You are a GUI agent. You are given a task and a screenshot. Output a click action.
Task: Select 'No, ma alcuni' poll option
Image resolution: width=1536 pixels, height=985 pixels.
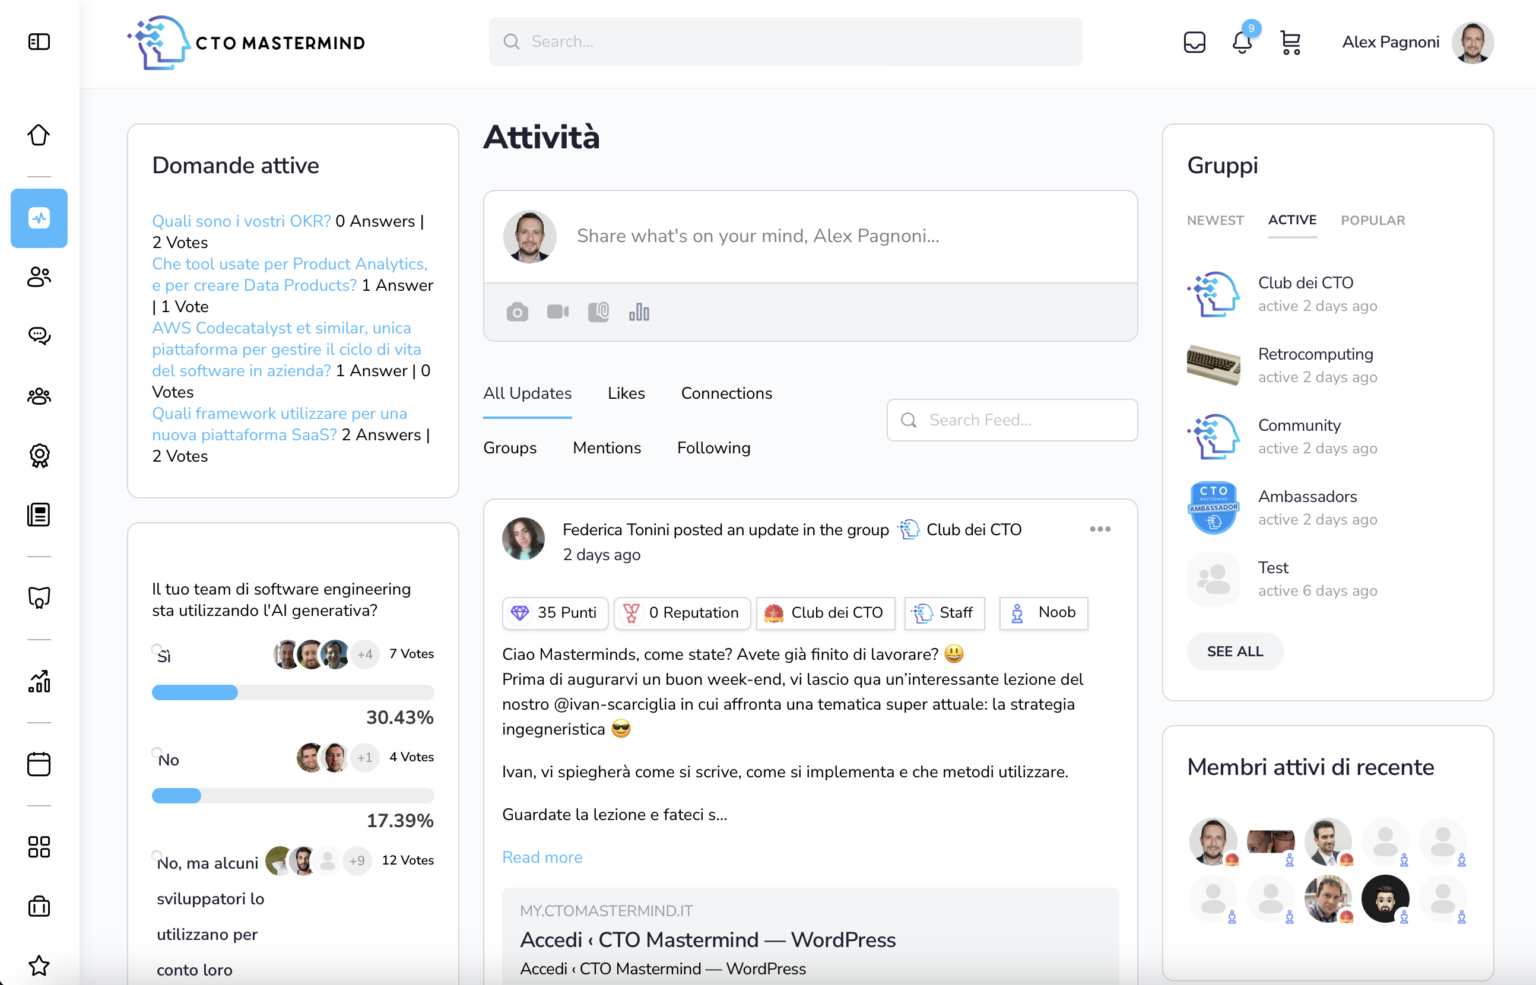coord(157,856)
